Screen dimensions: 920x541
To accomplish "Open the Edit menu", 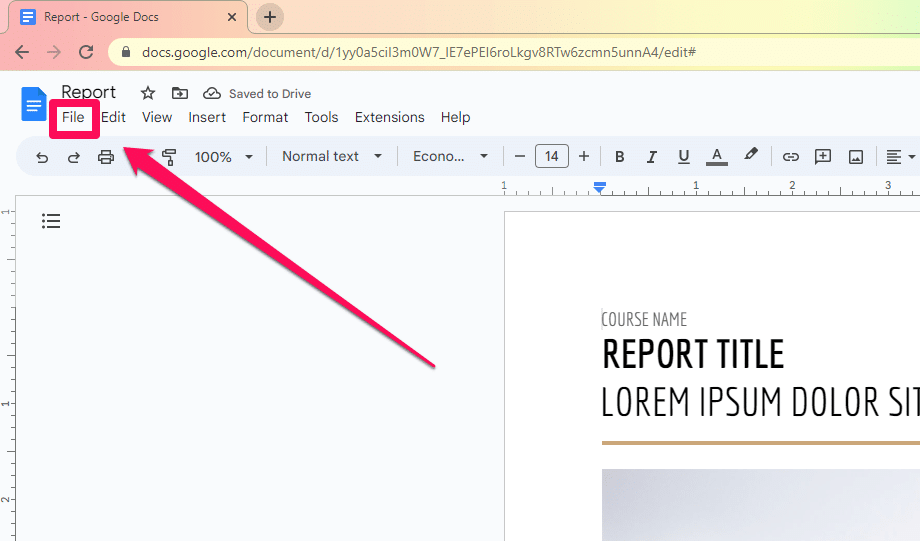I will [x=113, y=117].
